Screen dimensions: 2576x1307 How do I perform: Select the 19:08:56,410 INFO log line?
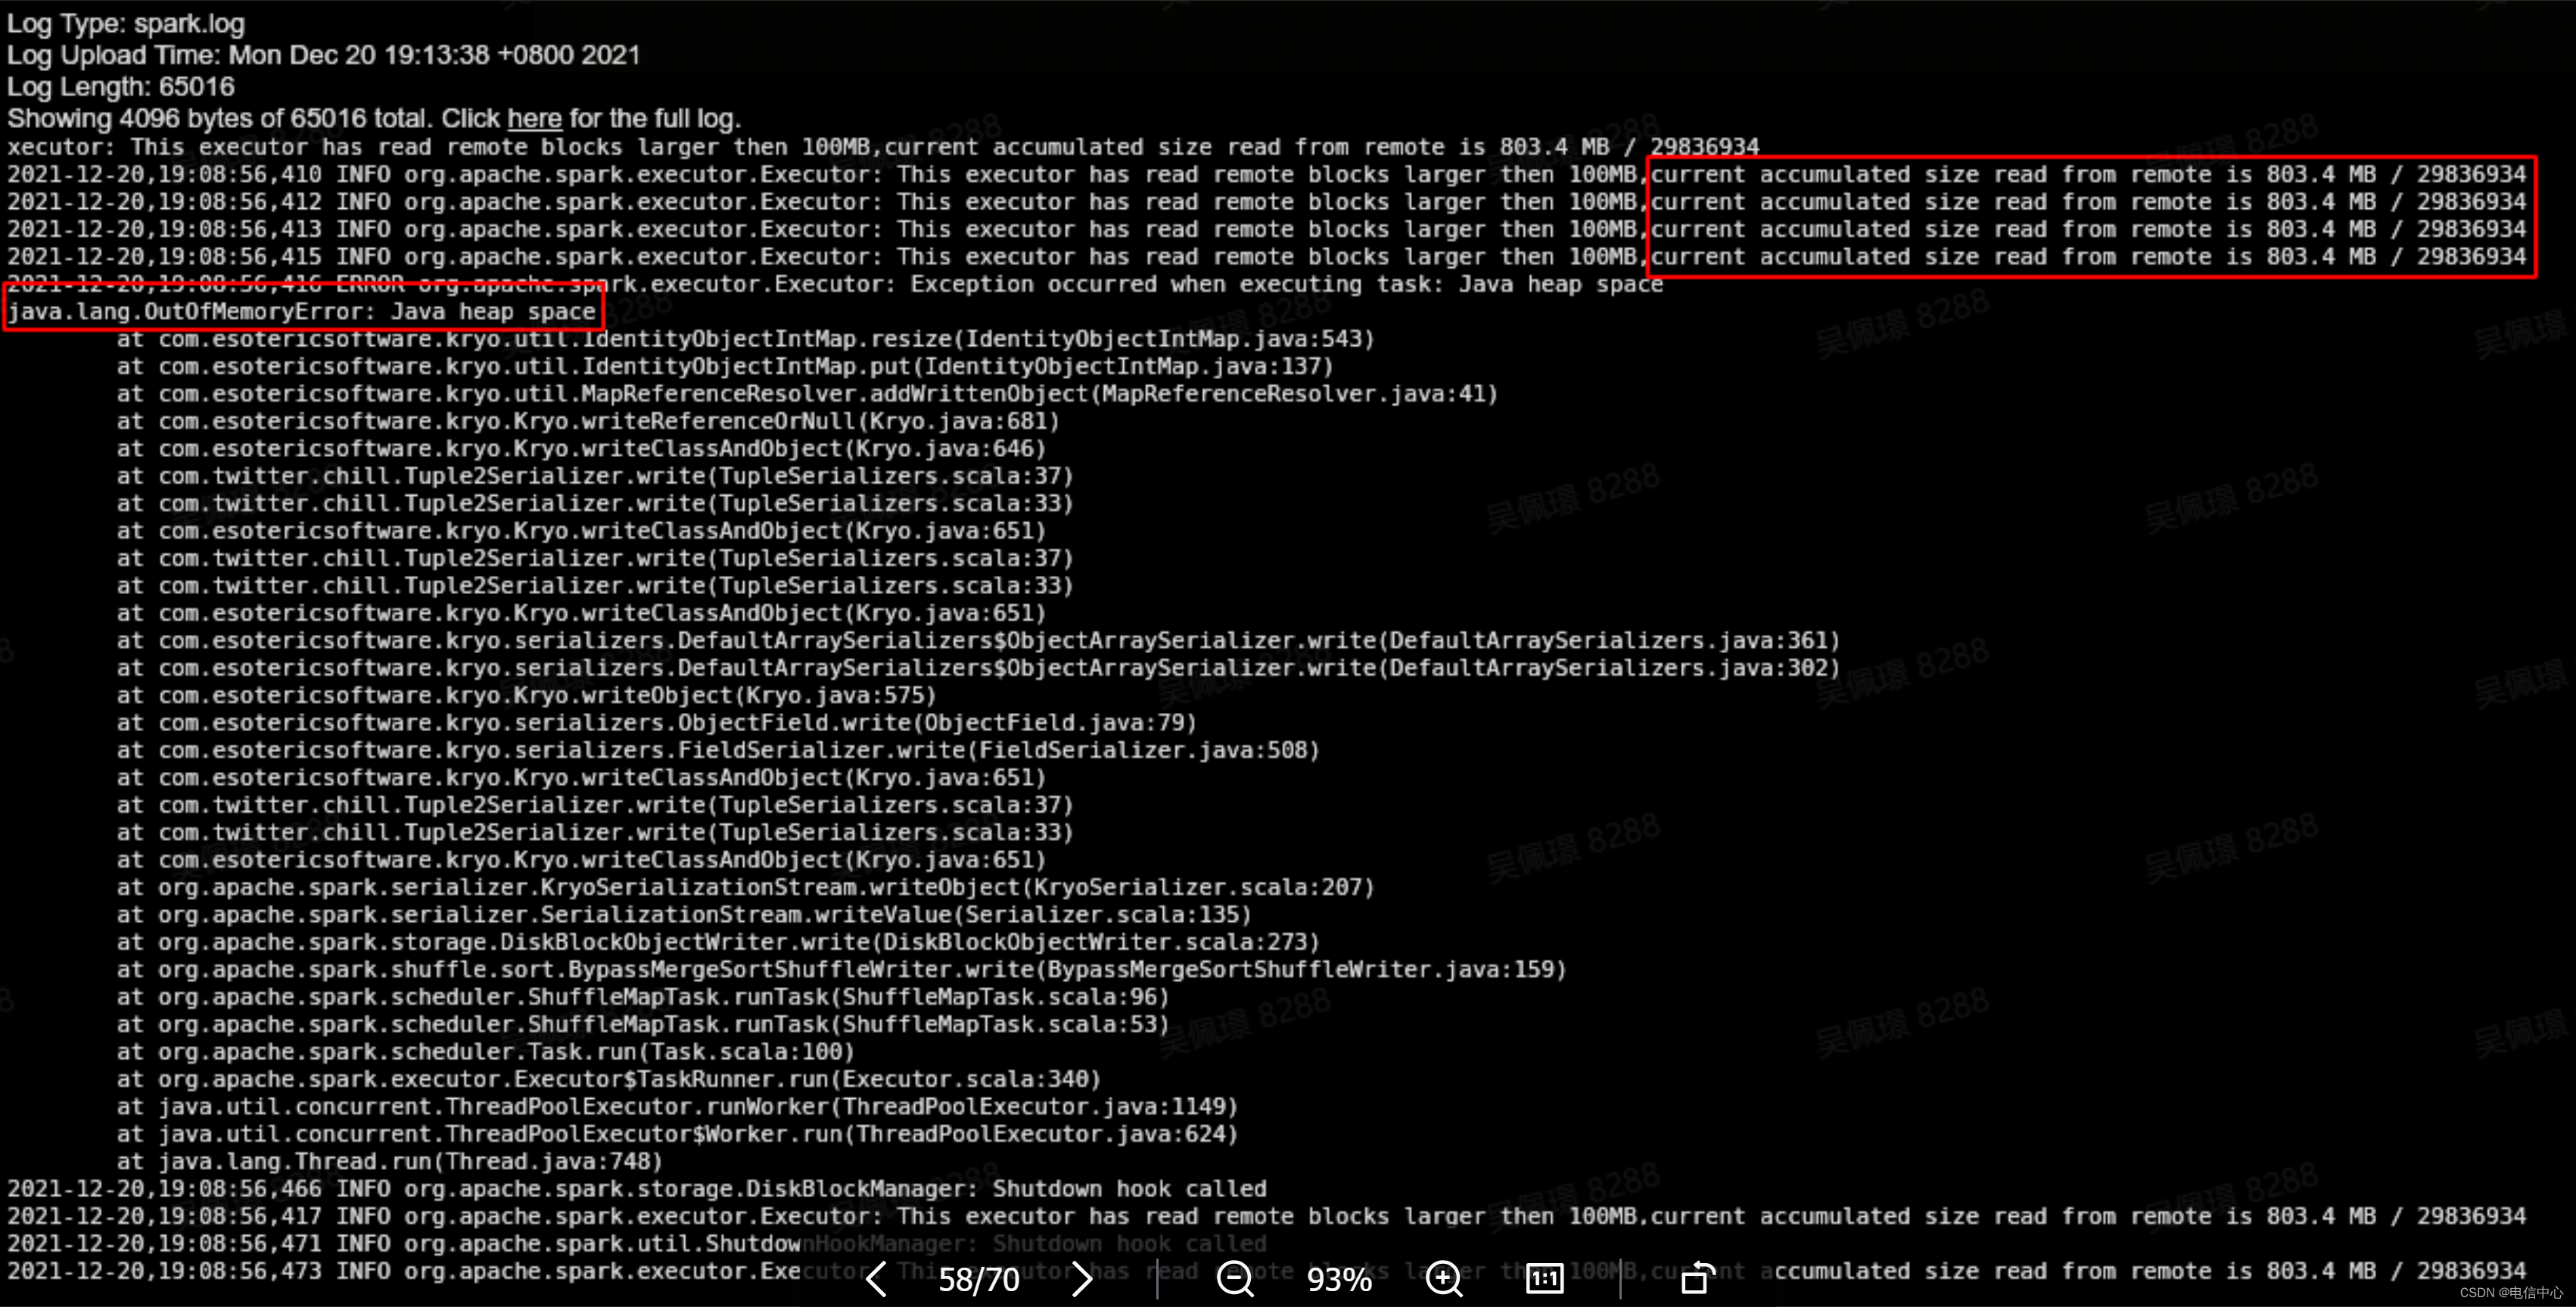click(1266, 174)
